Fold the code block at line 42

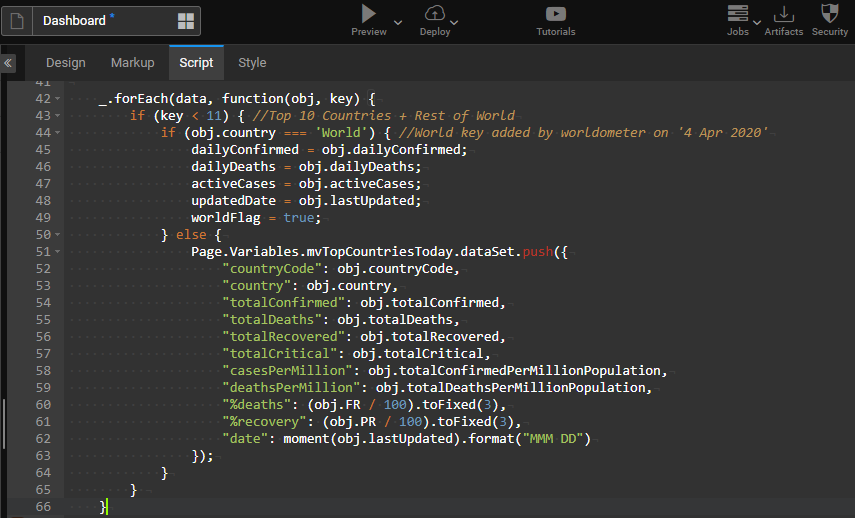59,99
